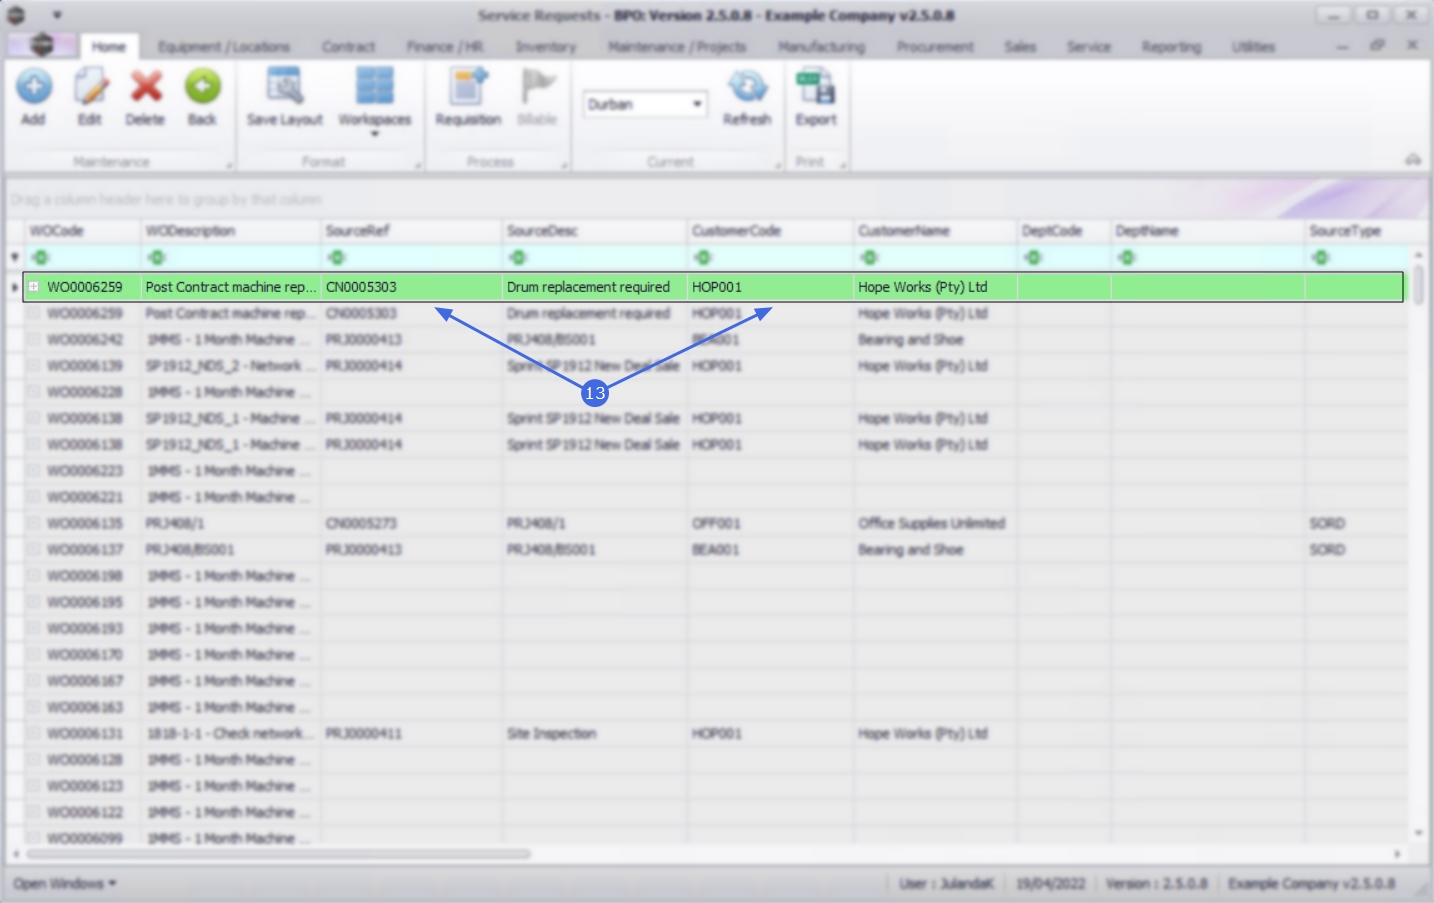Click the WODescription filter row icon
The image size is (1434, 903).
pyautogui.click(x=156, y=258)
